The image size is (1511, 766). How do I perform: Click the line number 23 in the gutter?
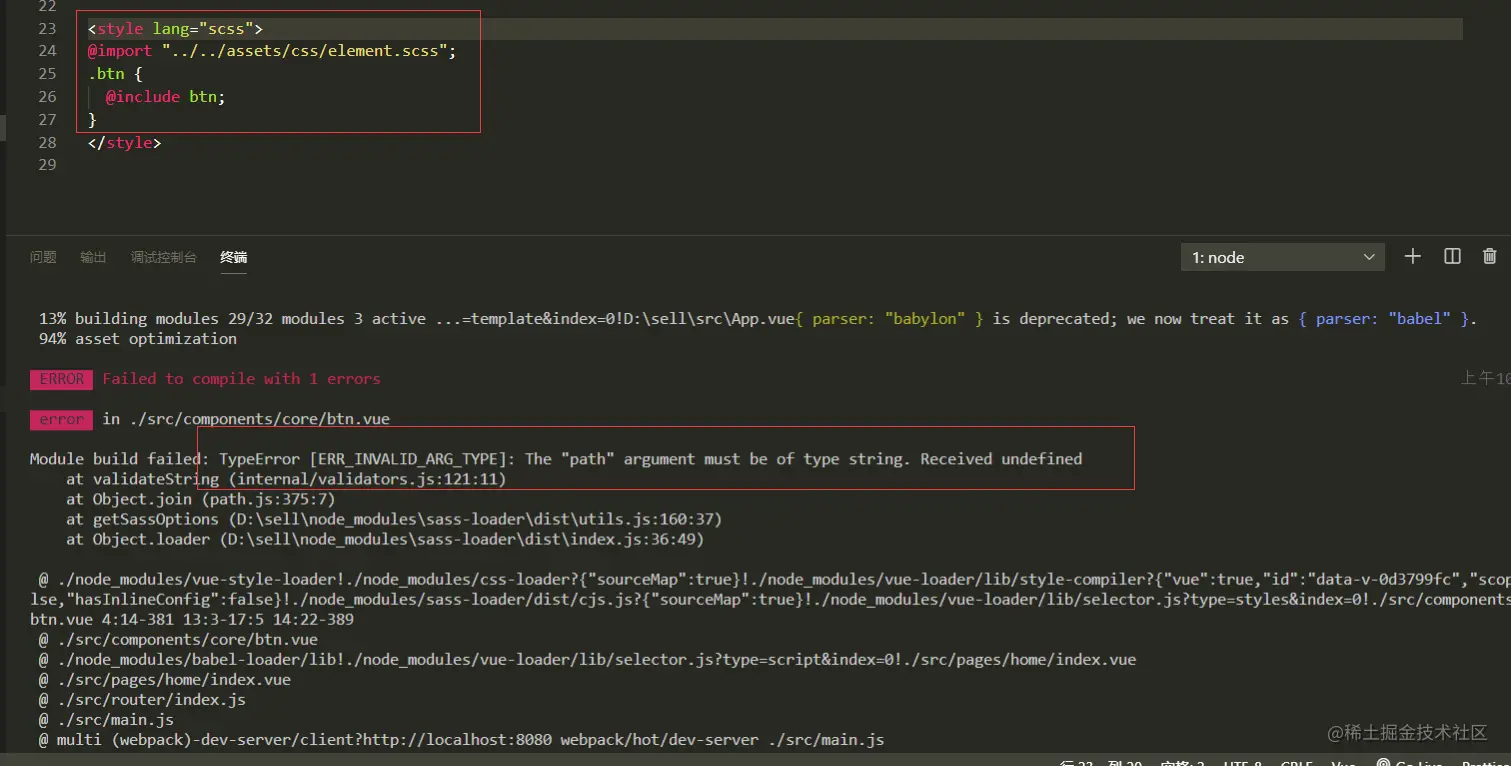click(47, 28)
